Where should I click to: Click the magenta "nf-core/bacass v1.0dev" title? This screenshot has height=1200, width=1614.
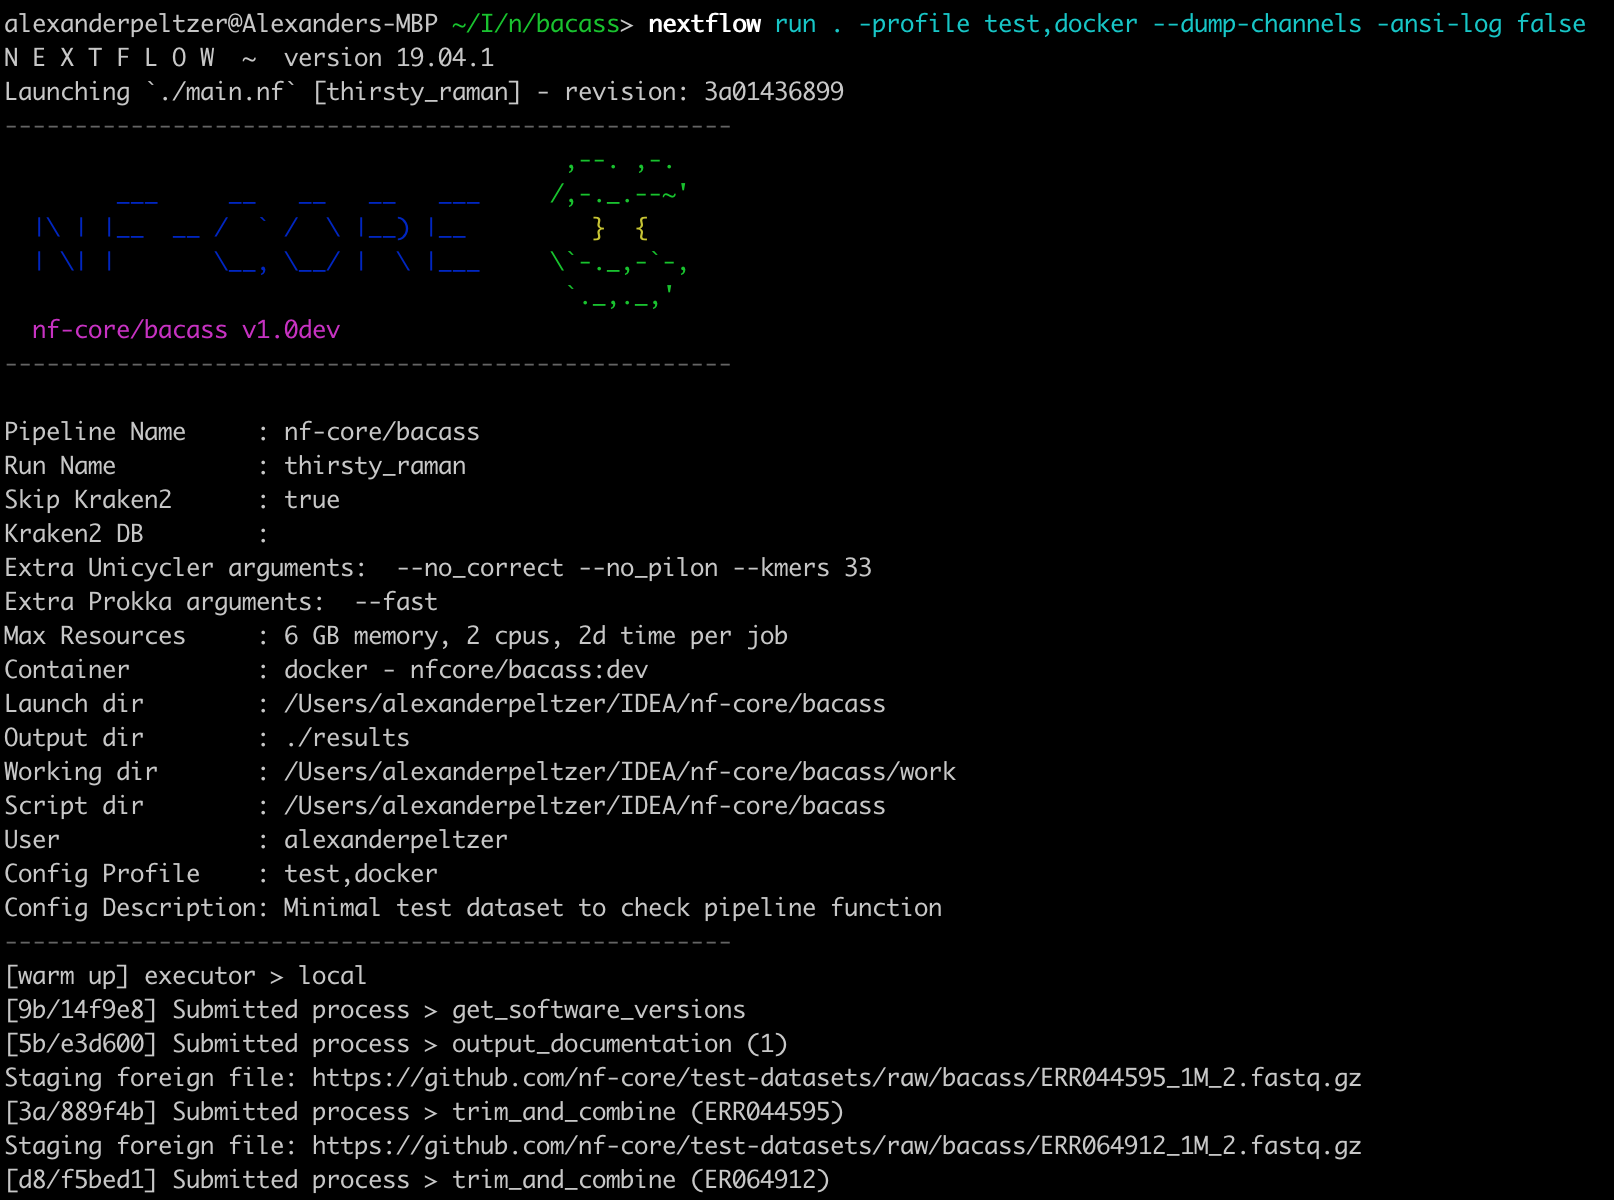(186, 330)
